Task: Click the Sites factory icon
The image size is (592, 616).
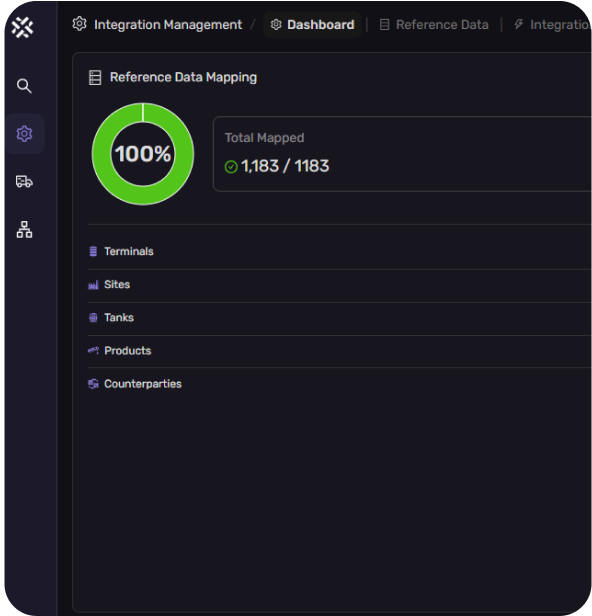Action: (x=93, y=285)
